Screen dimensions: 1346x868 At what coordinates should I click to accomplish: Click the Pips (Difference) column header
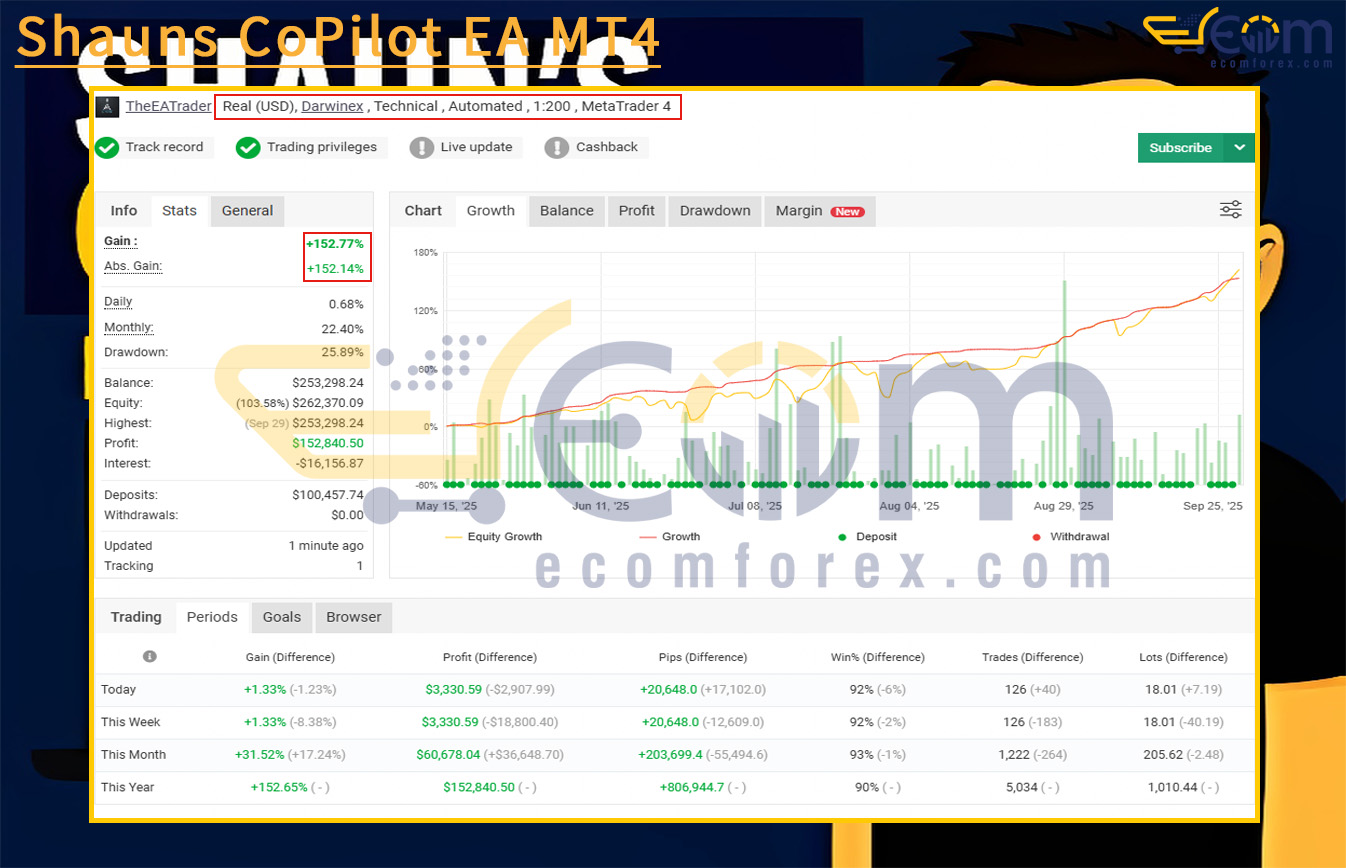click(703, 657)
